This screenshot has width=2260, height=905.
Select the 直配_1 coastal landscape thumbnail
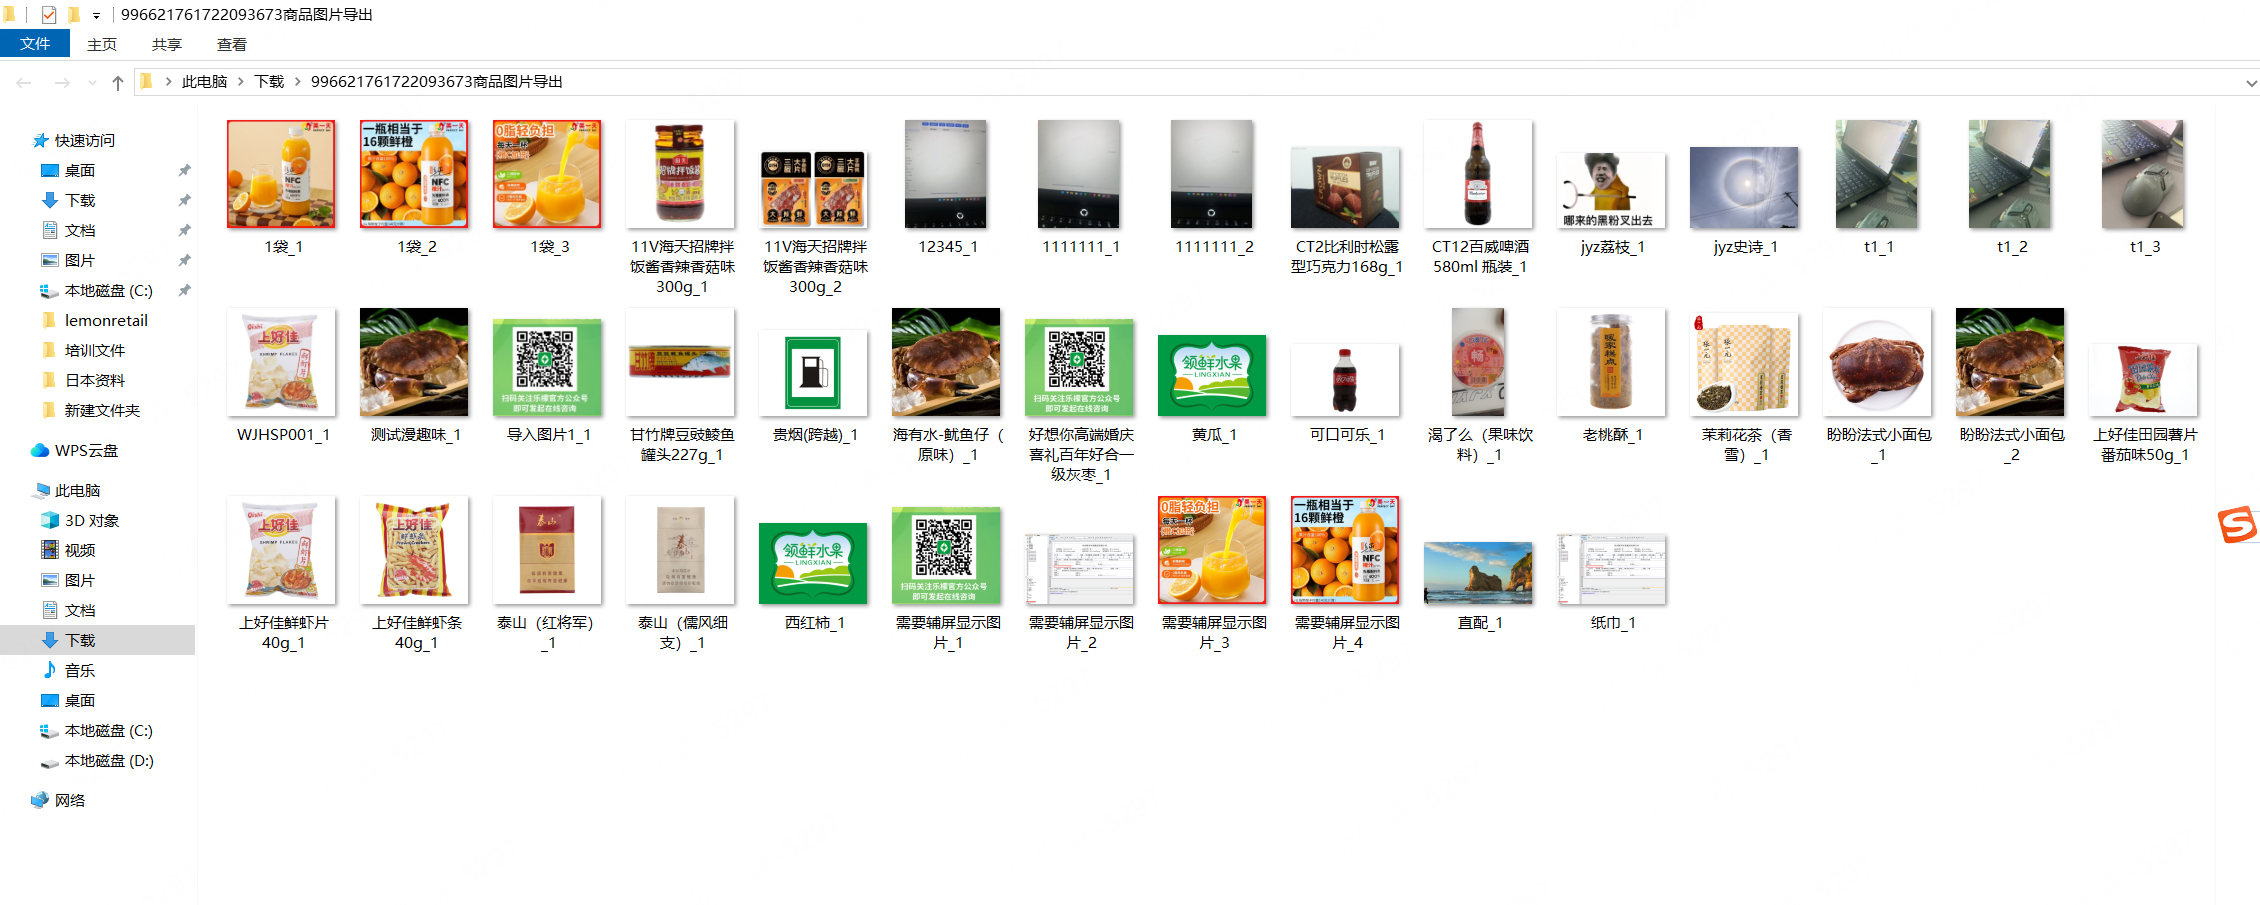coord(1478,573)
